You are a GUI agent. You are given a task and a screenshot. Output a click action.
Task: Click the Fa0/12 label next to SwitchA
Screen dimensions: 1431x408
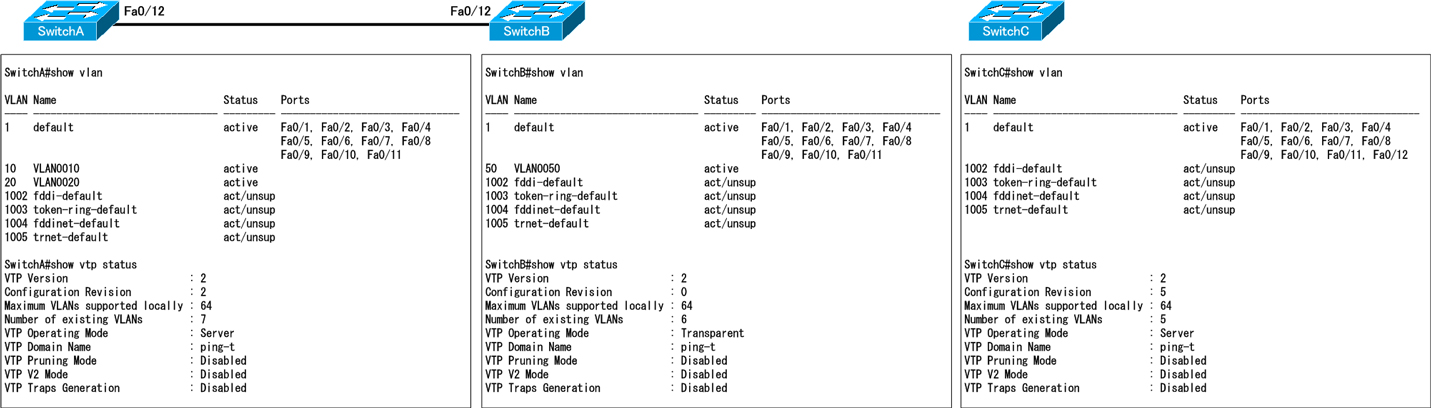(x=143, y=11)
